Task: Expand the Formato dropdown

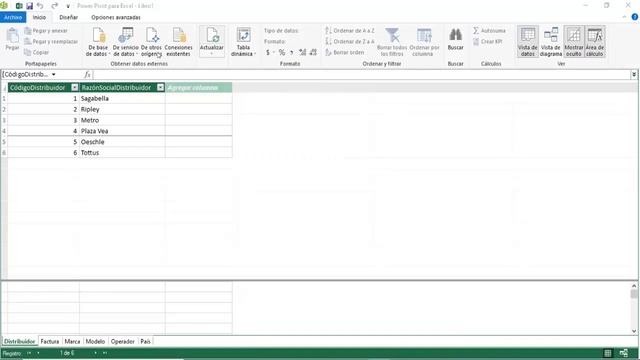Action: [x=275, y=42]
